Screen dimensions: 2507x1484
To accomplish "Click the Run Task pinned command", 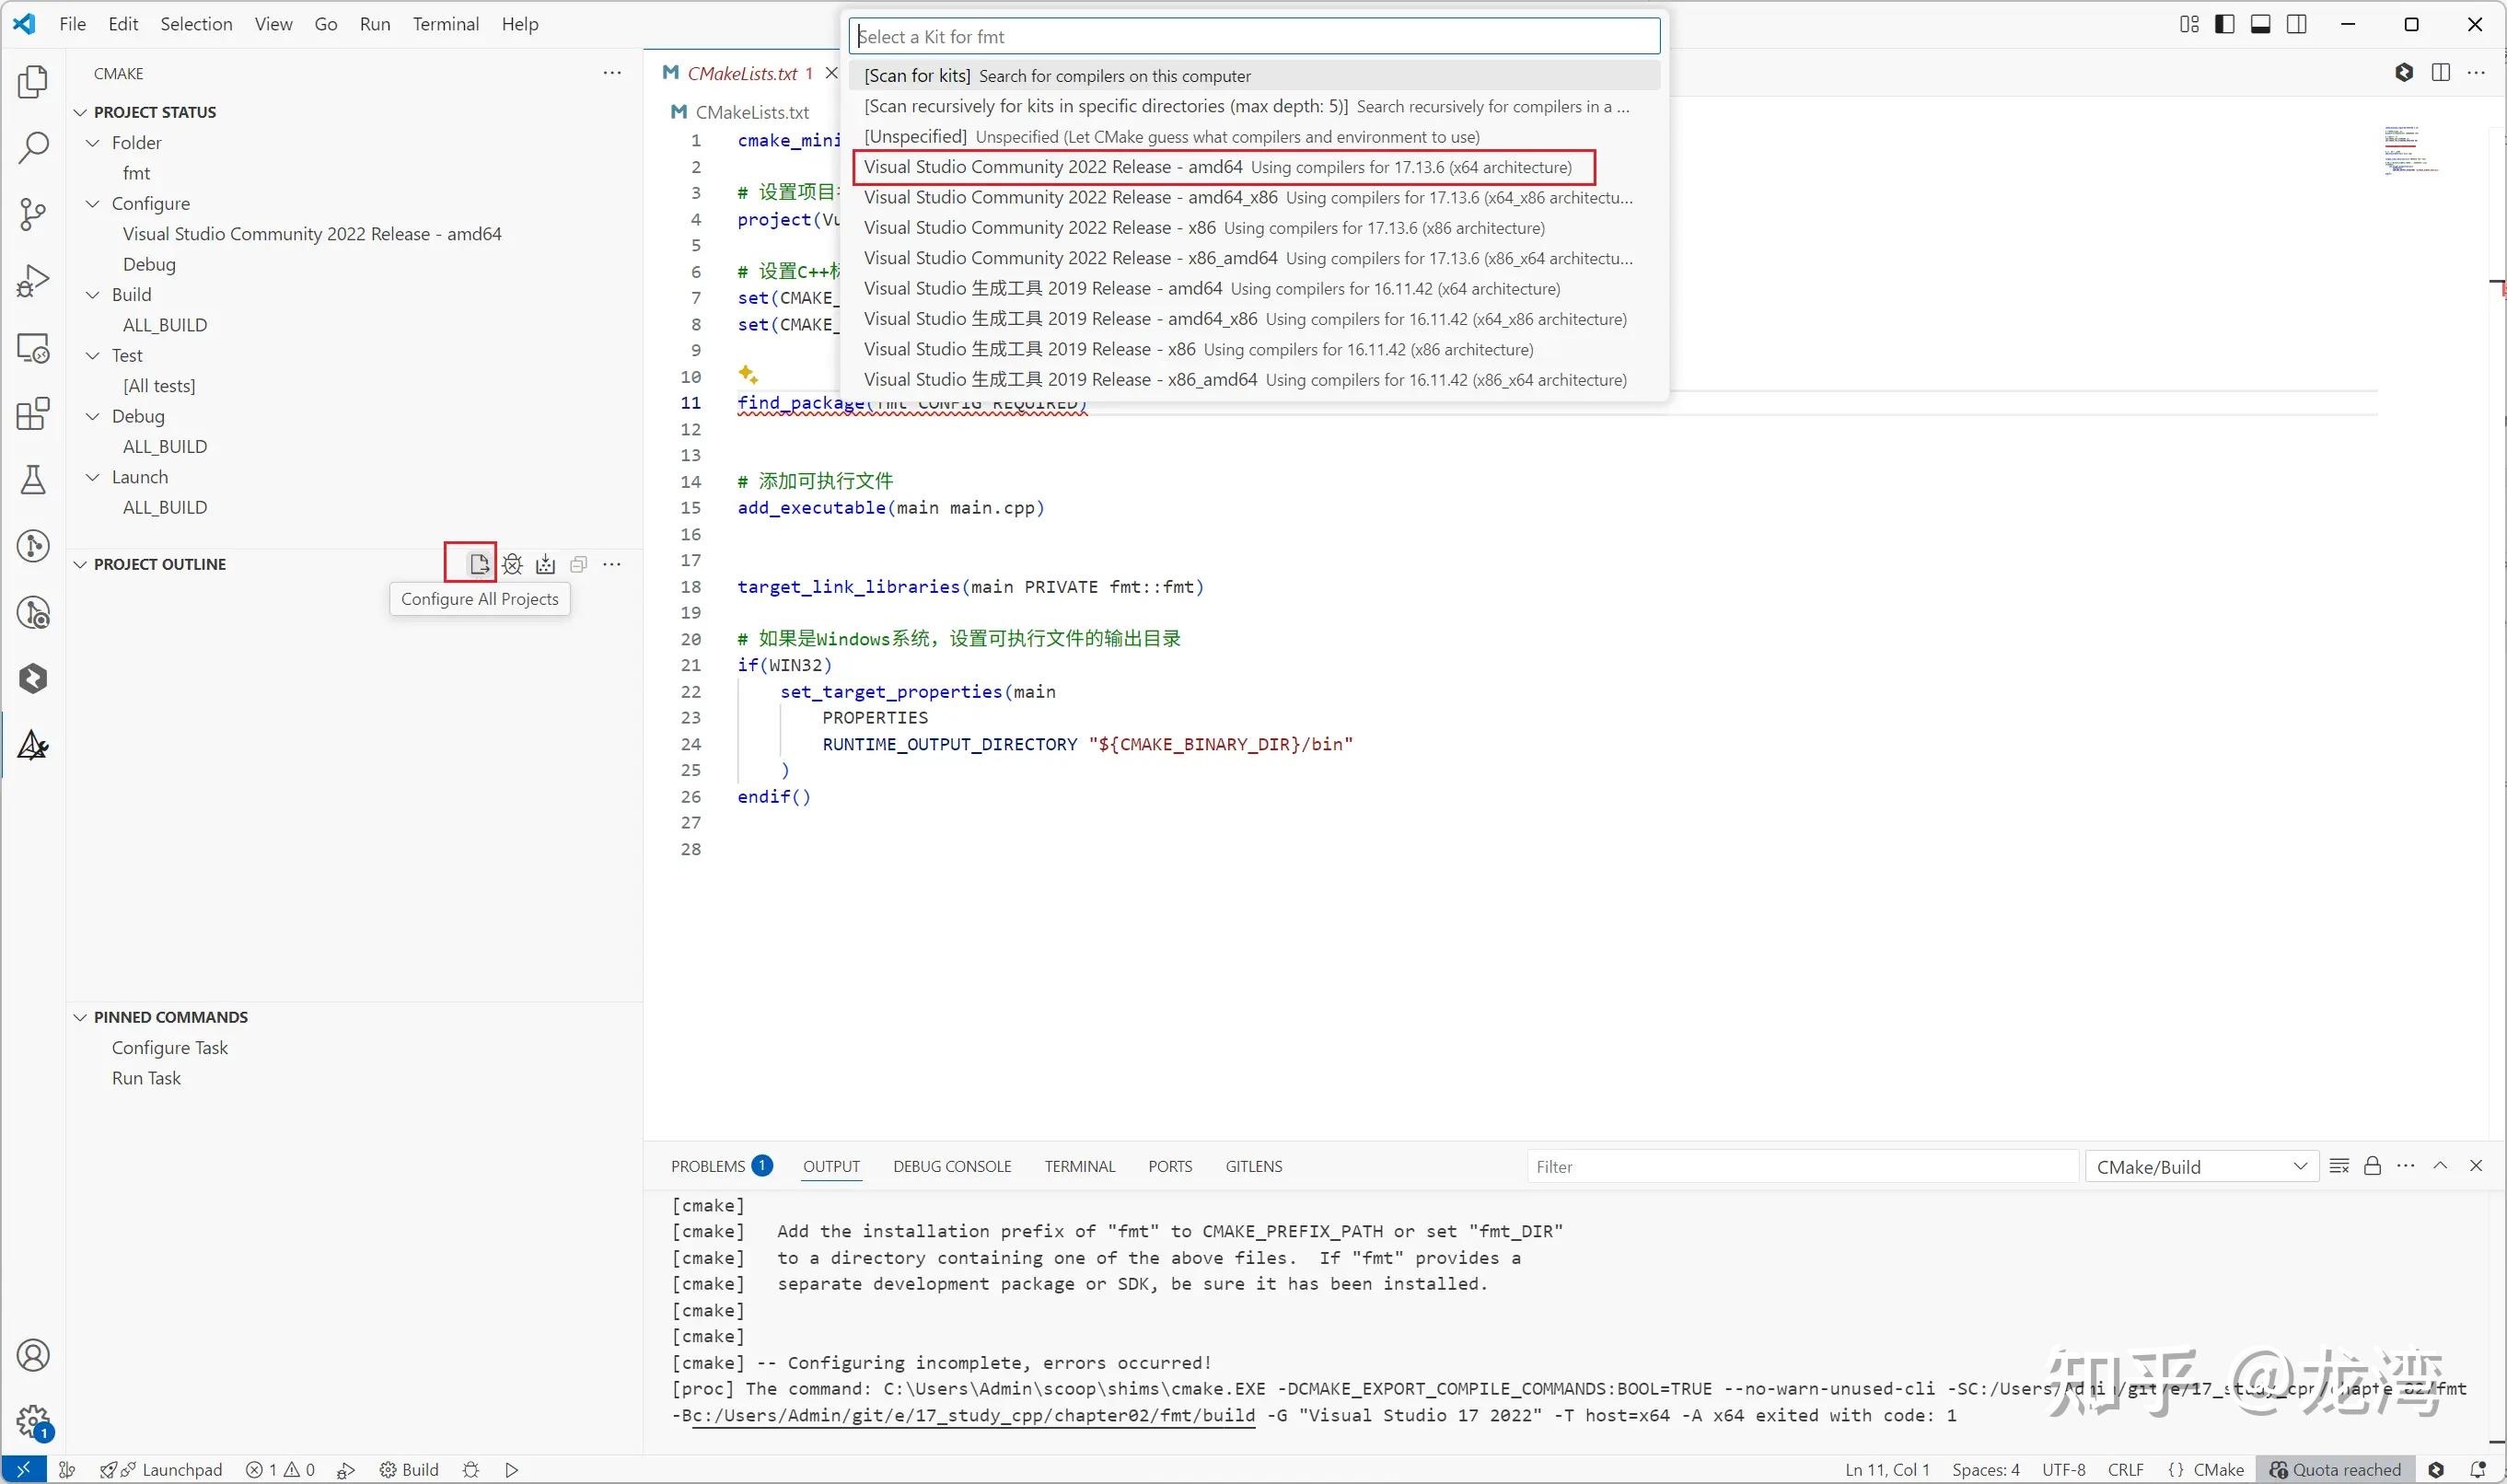I will (146, 1078).
